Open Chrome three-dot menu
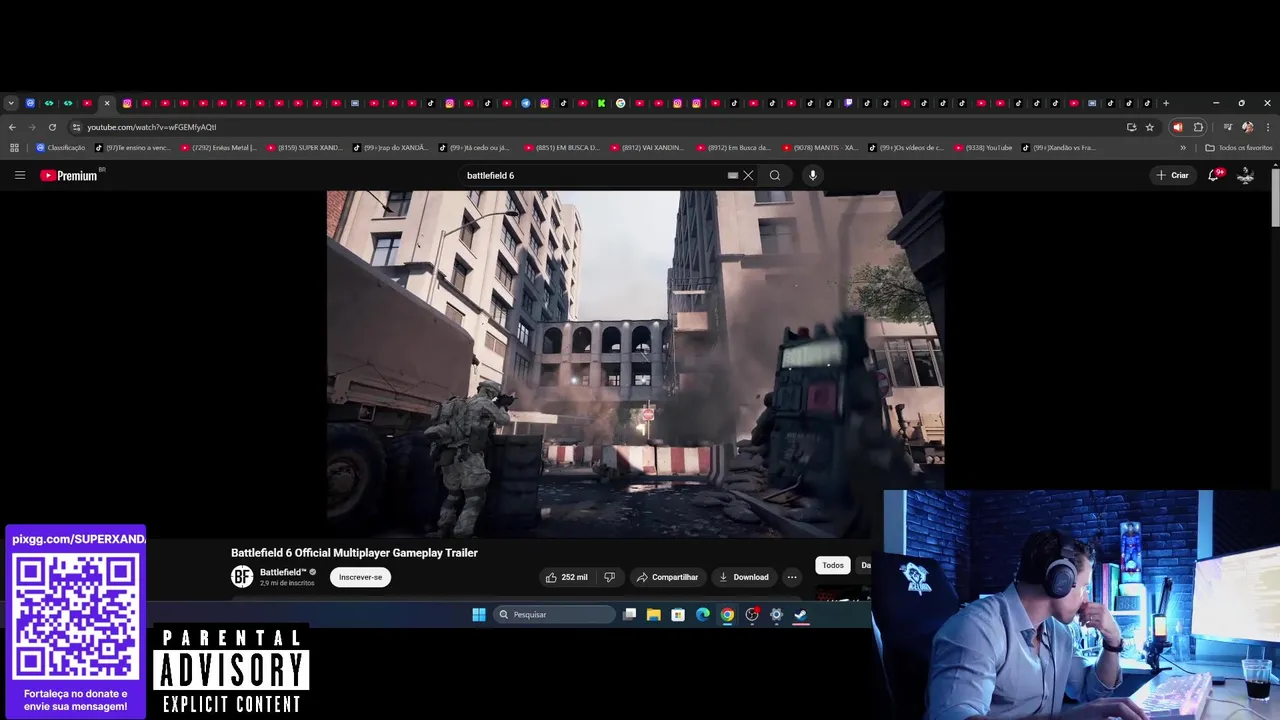The width and height of the screenshot is (1280, 720). point(1268,127)
